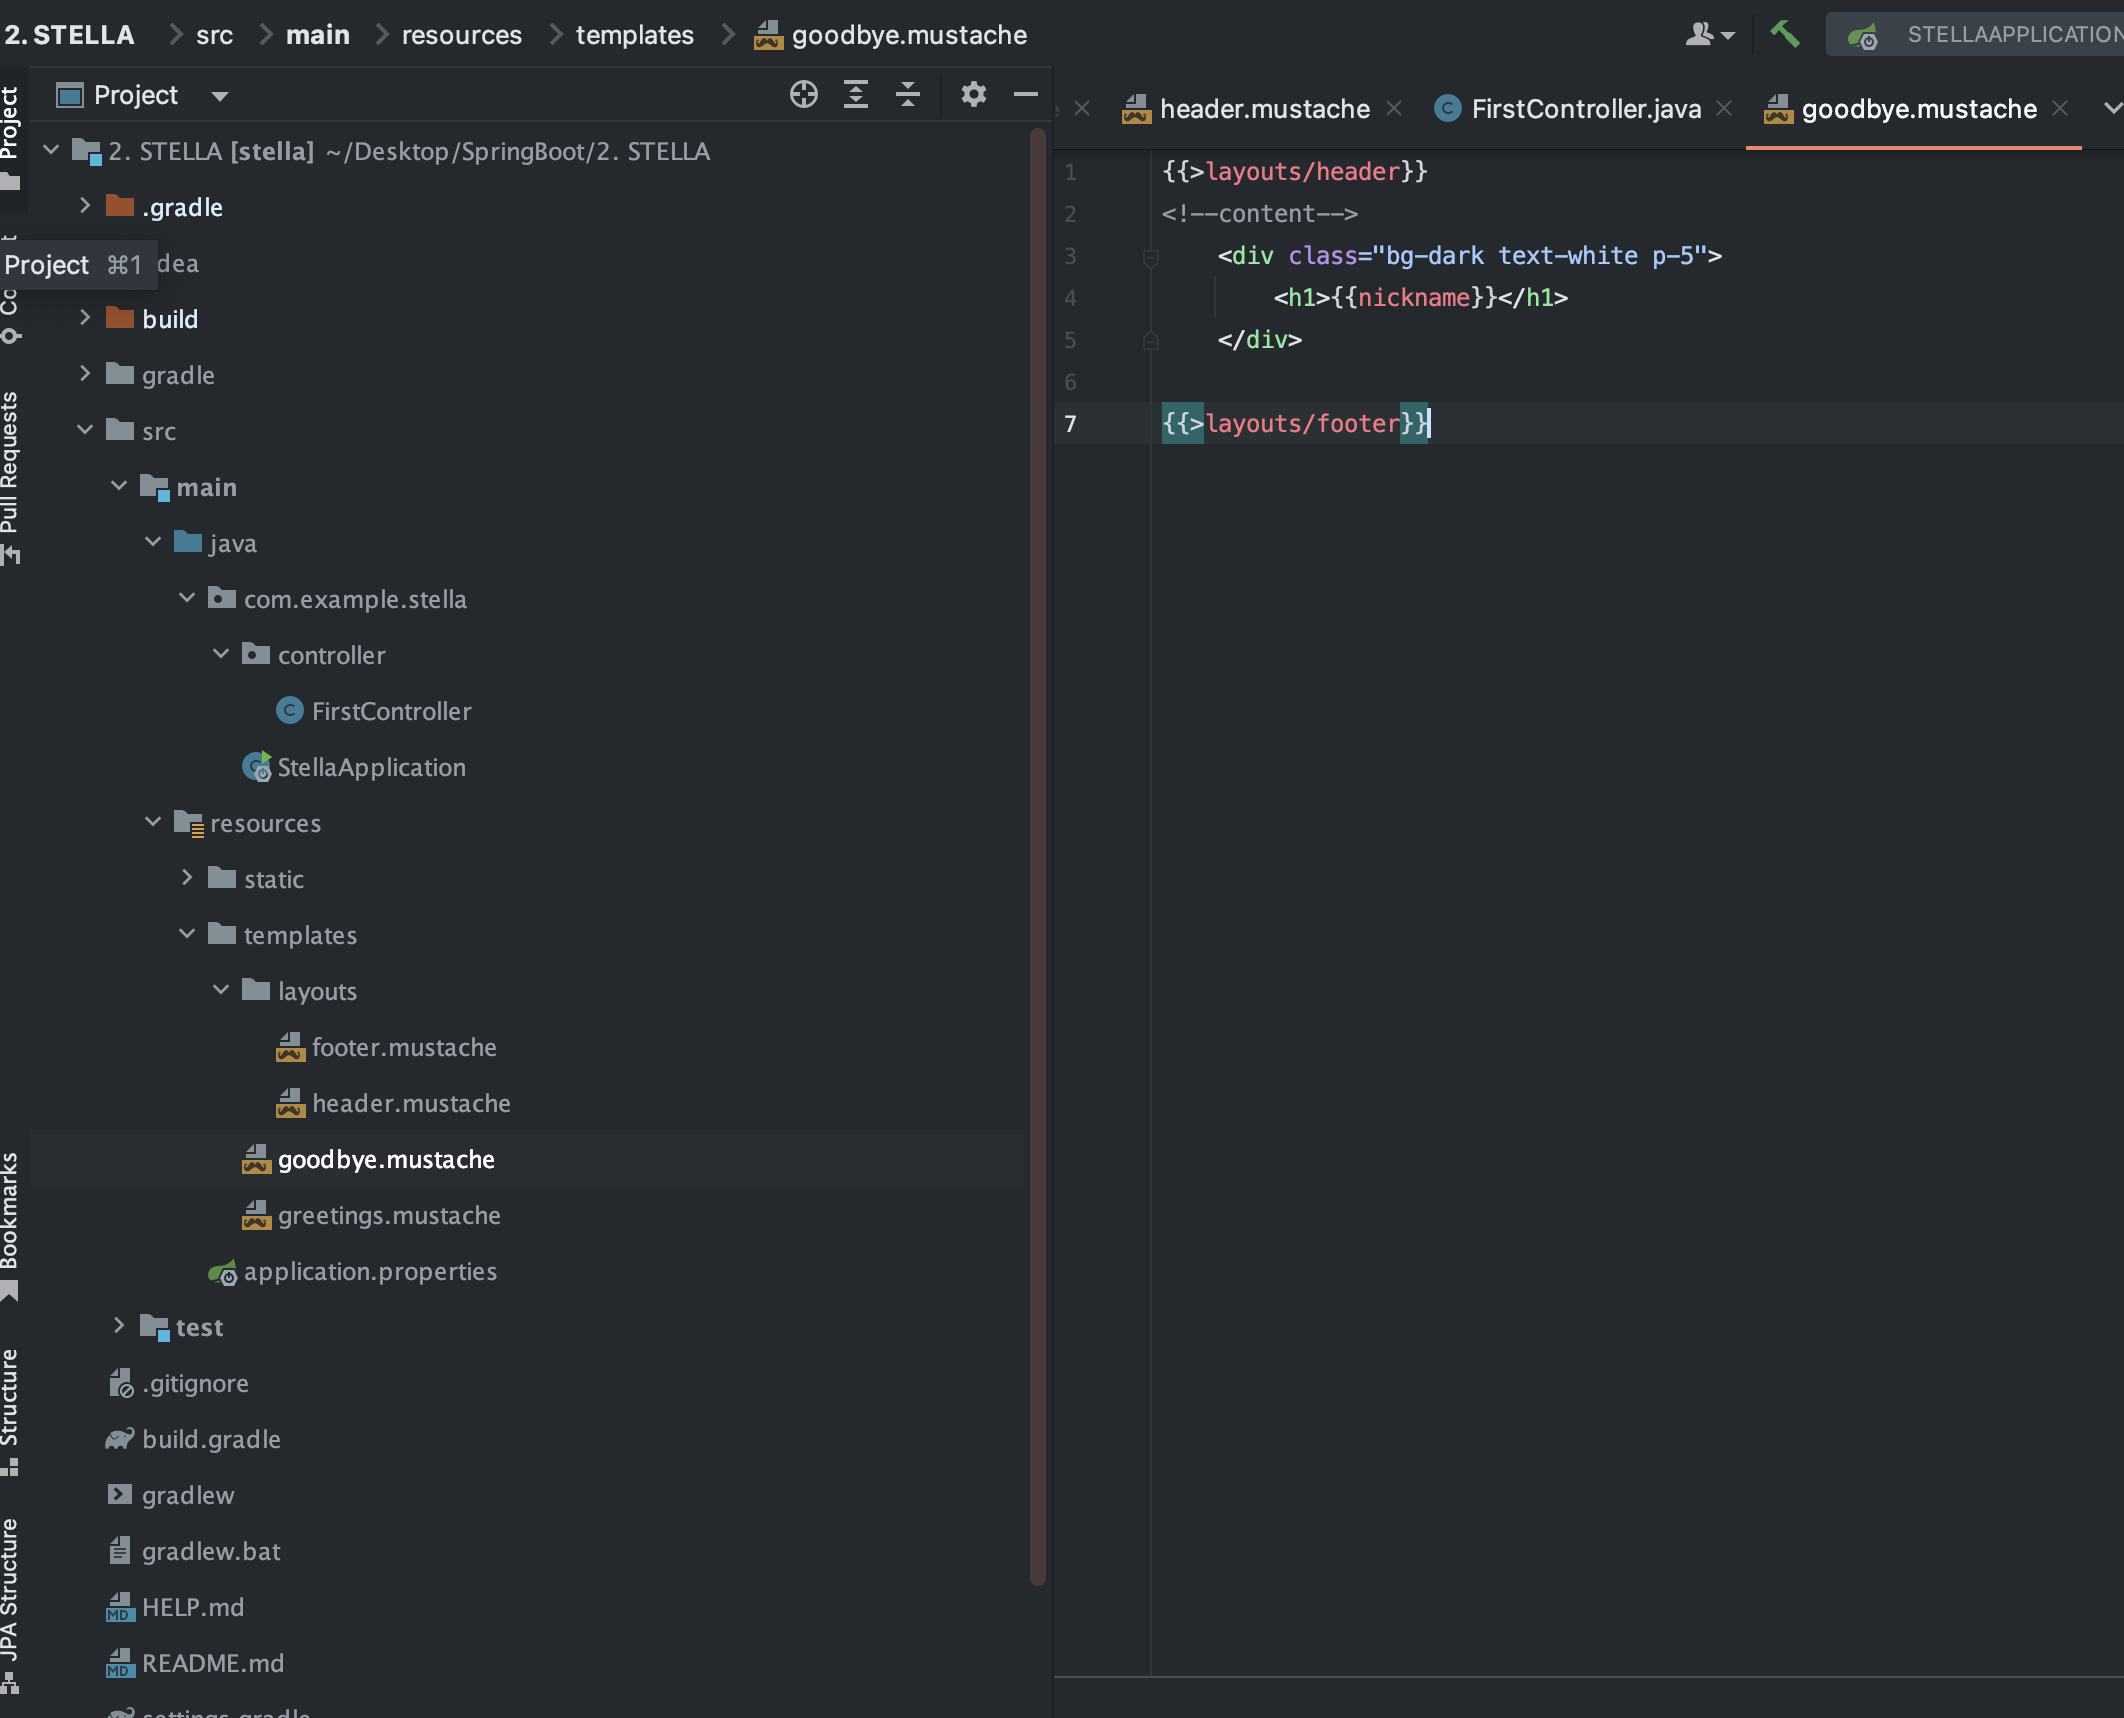Expand the build folder
This screenshot has height=1718, width=2124.
[x=85, y=318]
